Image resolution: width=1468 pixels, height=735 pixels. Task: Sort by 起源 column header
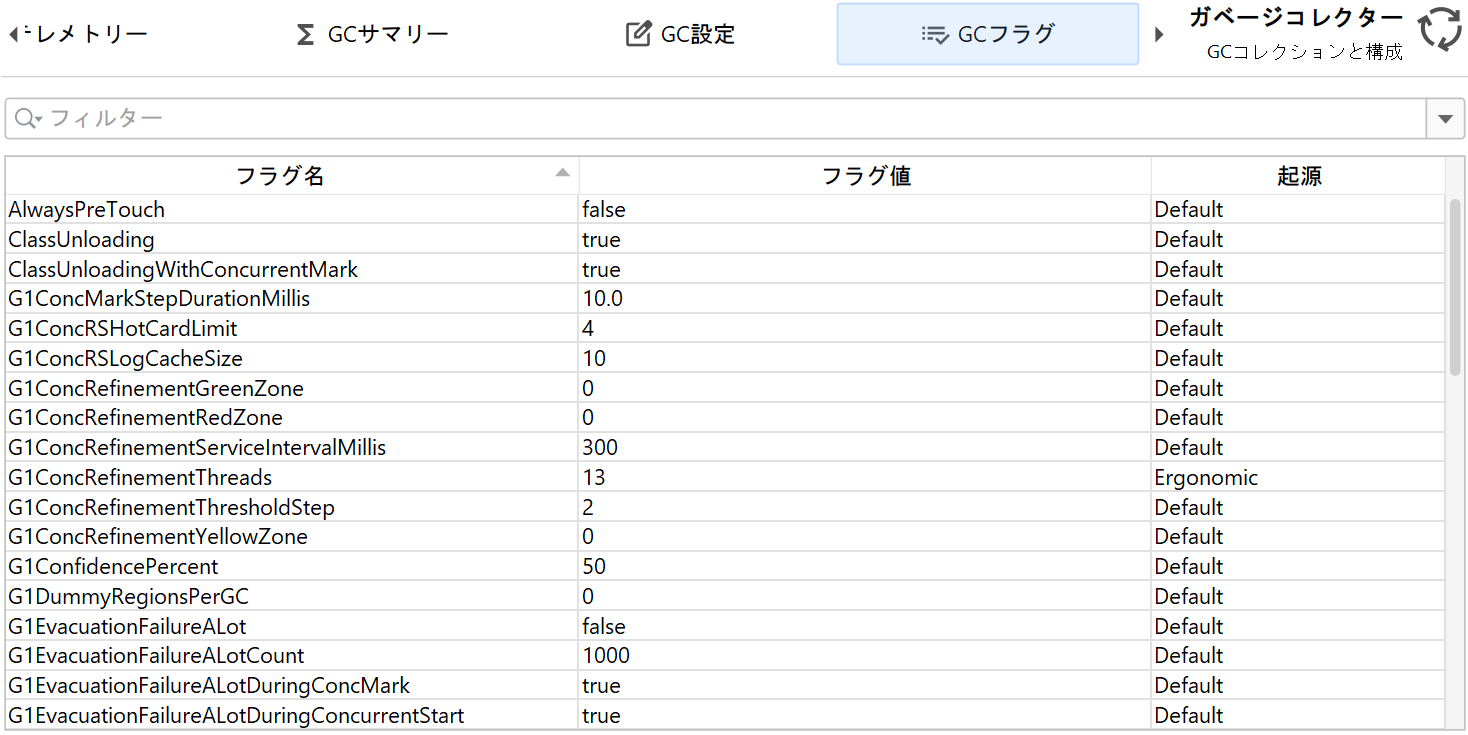1298,176
